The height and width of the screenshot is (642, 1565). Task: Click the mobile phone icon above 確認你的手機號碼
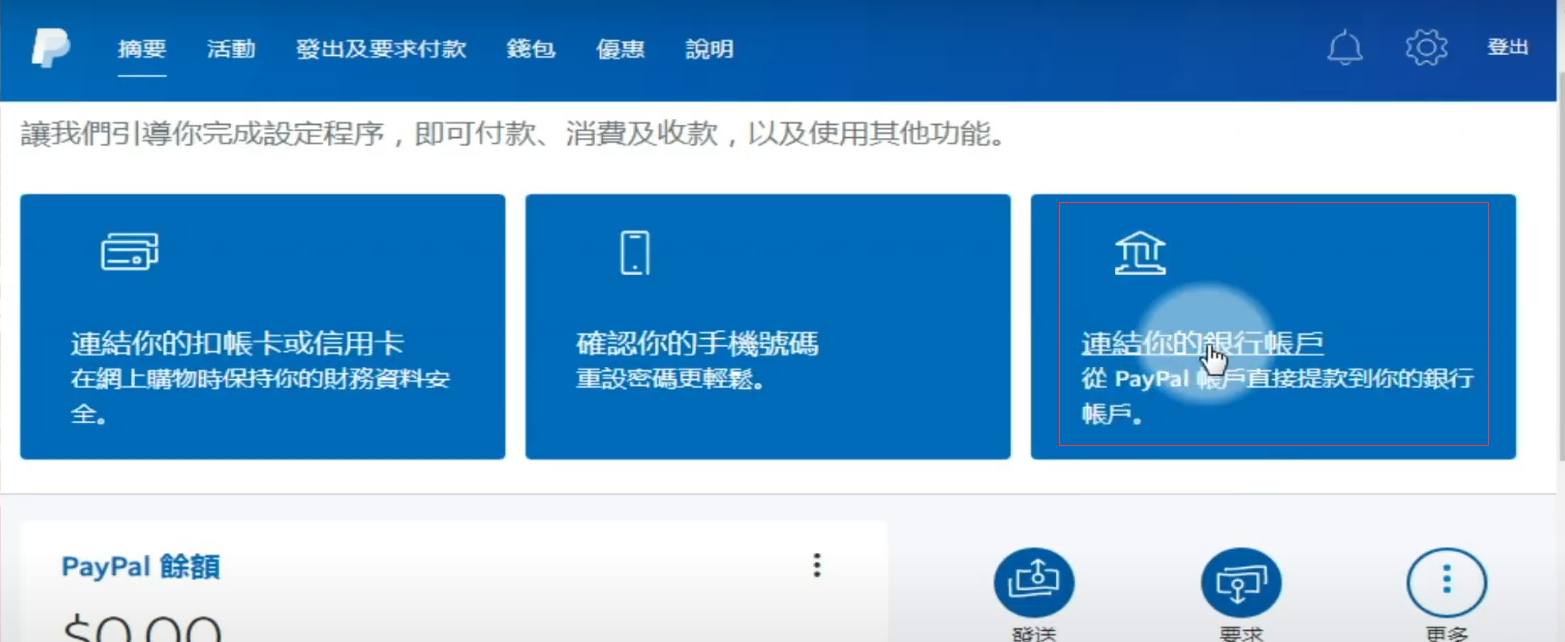(x=637, y=251)
